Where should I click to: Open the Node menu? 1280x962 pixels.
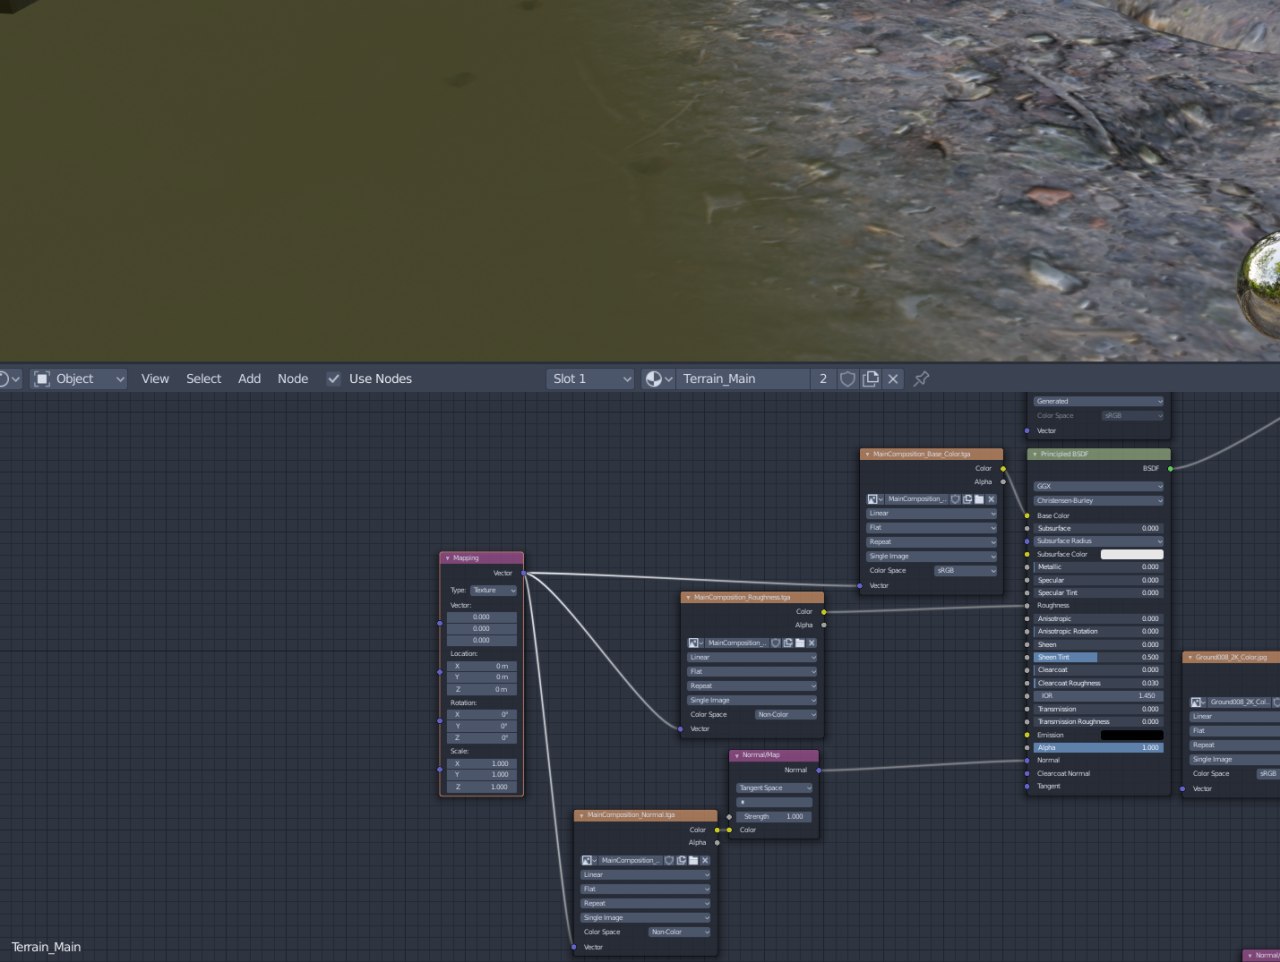pyautogui.click(x=293, y=379)
